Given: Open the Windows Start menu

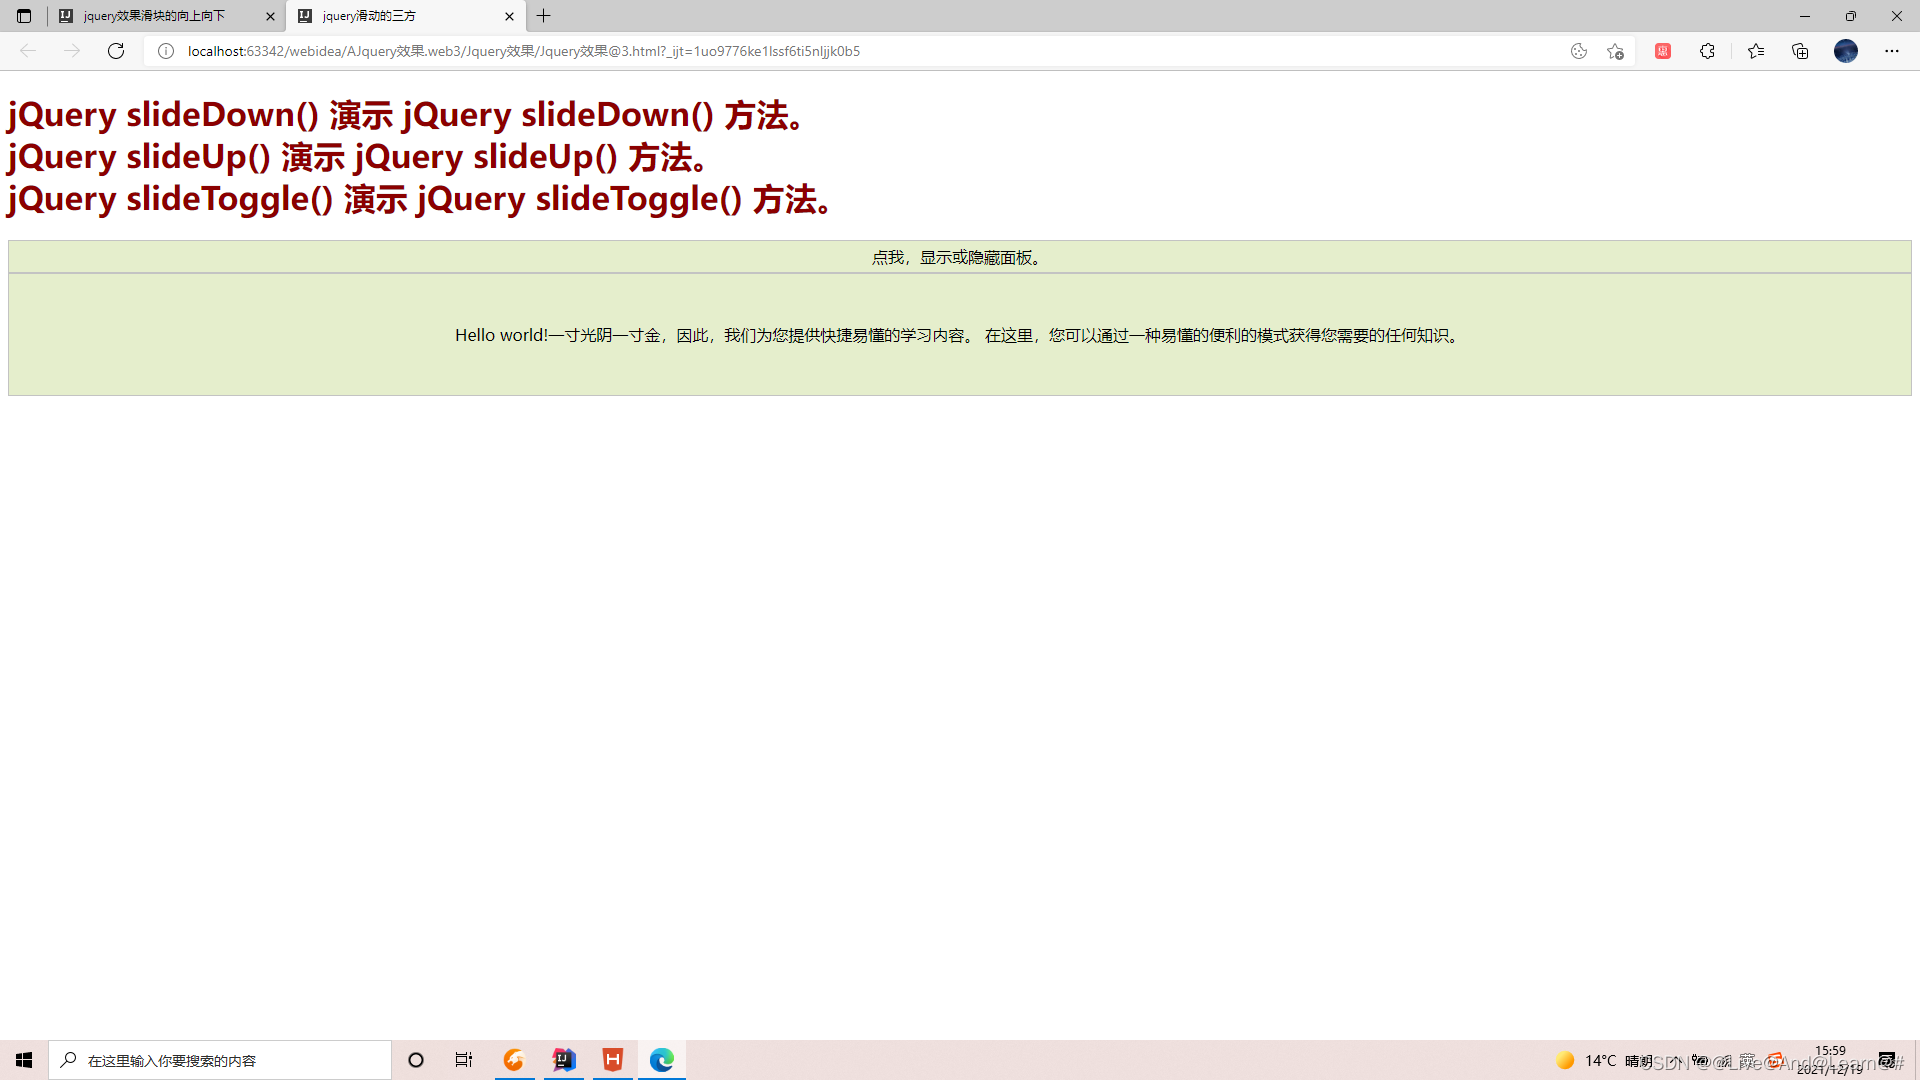Looking at the screenshot, I should pyautogui.click(x=24, y=1060).
